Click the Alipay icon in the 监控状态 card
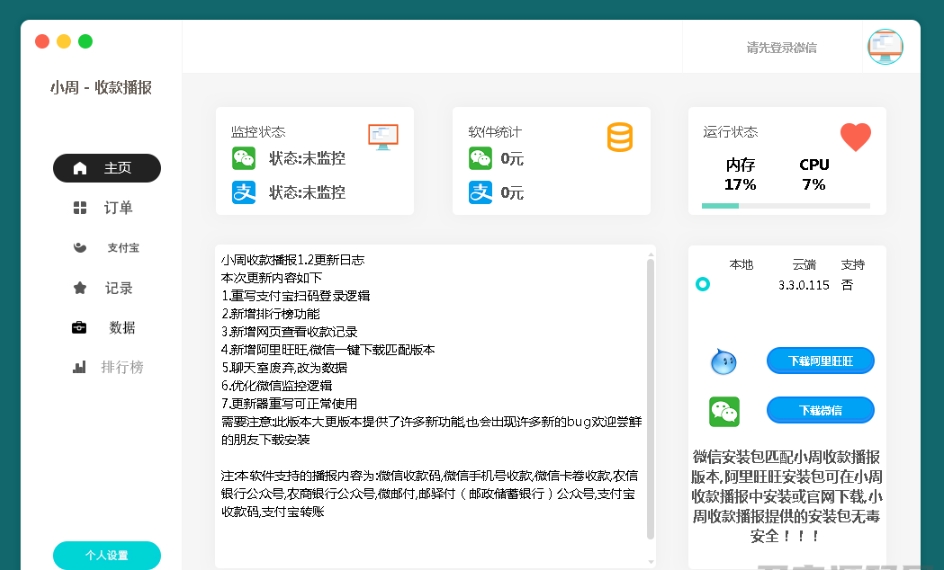Viewport: 944px width, 570px height. 244,193
